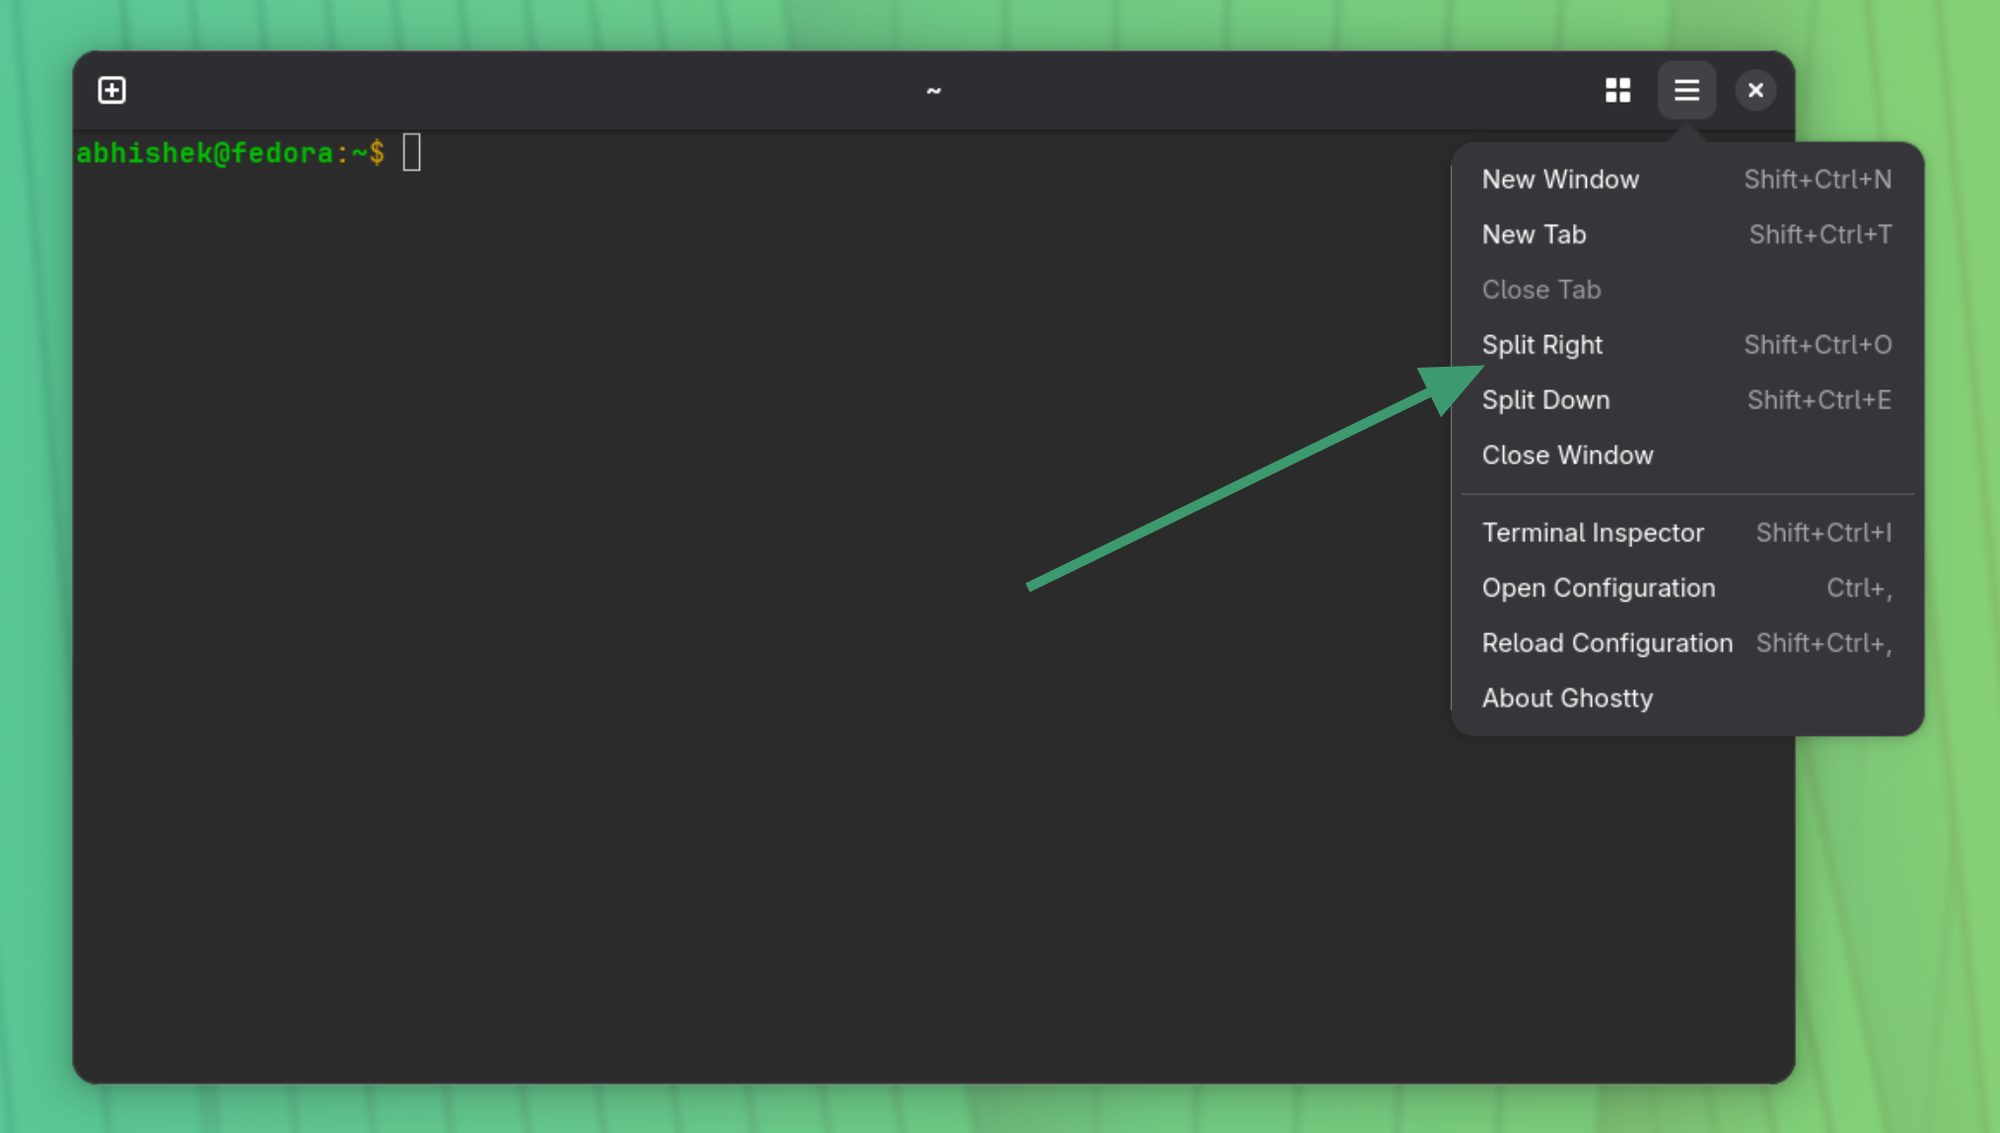Open the tab overview grid icon

click(x=1617, y=90)
